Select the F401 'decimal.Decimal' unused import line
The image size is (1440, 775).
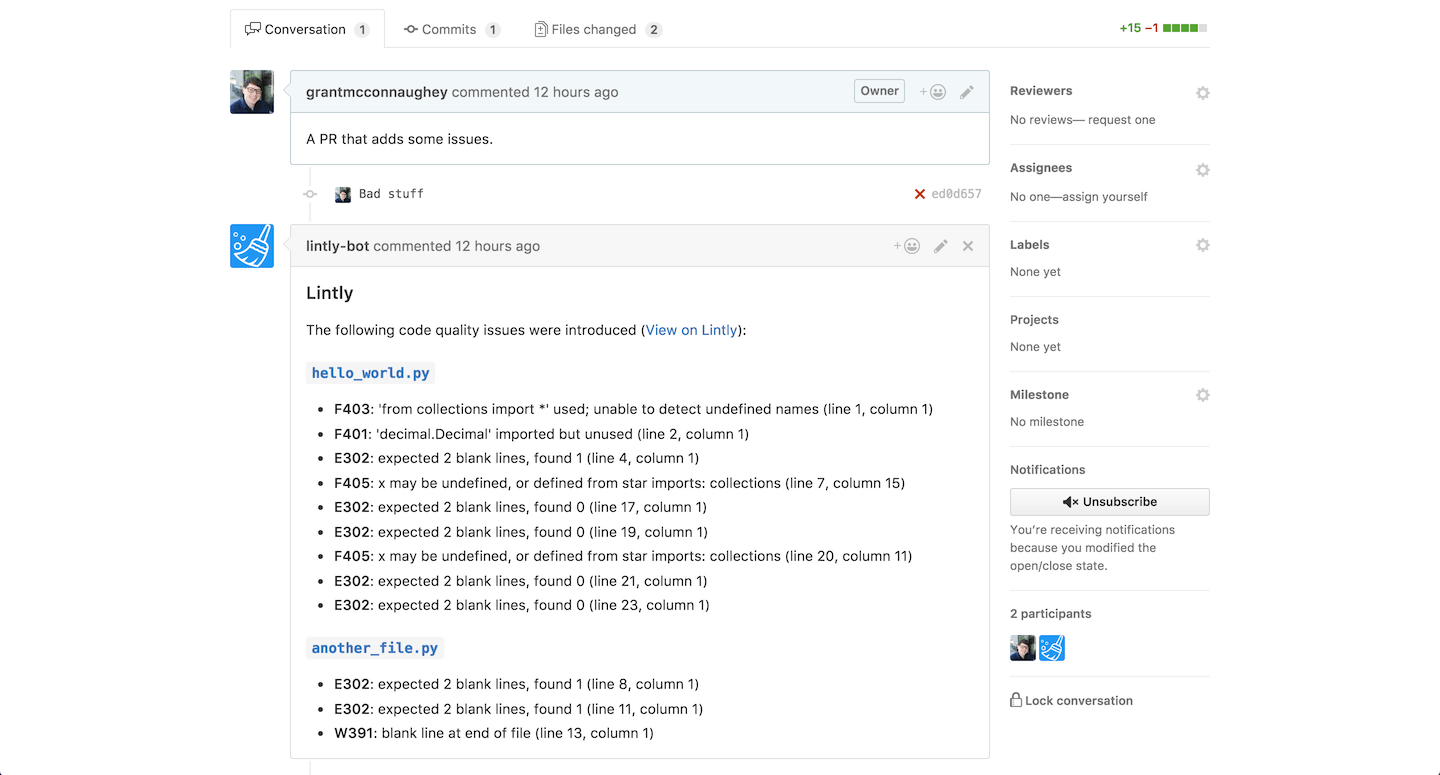pyautogui.click(x=541, y=434)
